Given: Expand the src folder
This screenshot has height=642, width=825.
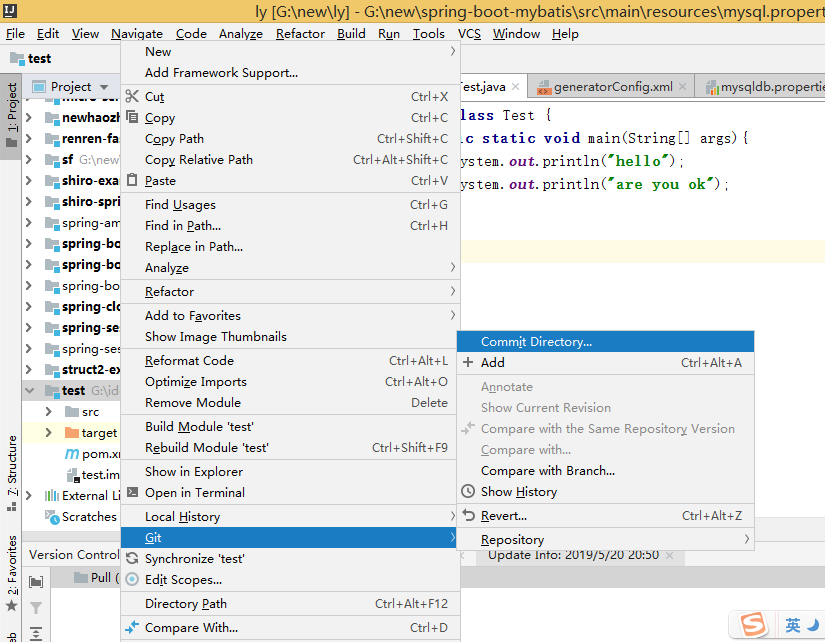Looking at the screenshot, I should coord(49,412).
